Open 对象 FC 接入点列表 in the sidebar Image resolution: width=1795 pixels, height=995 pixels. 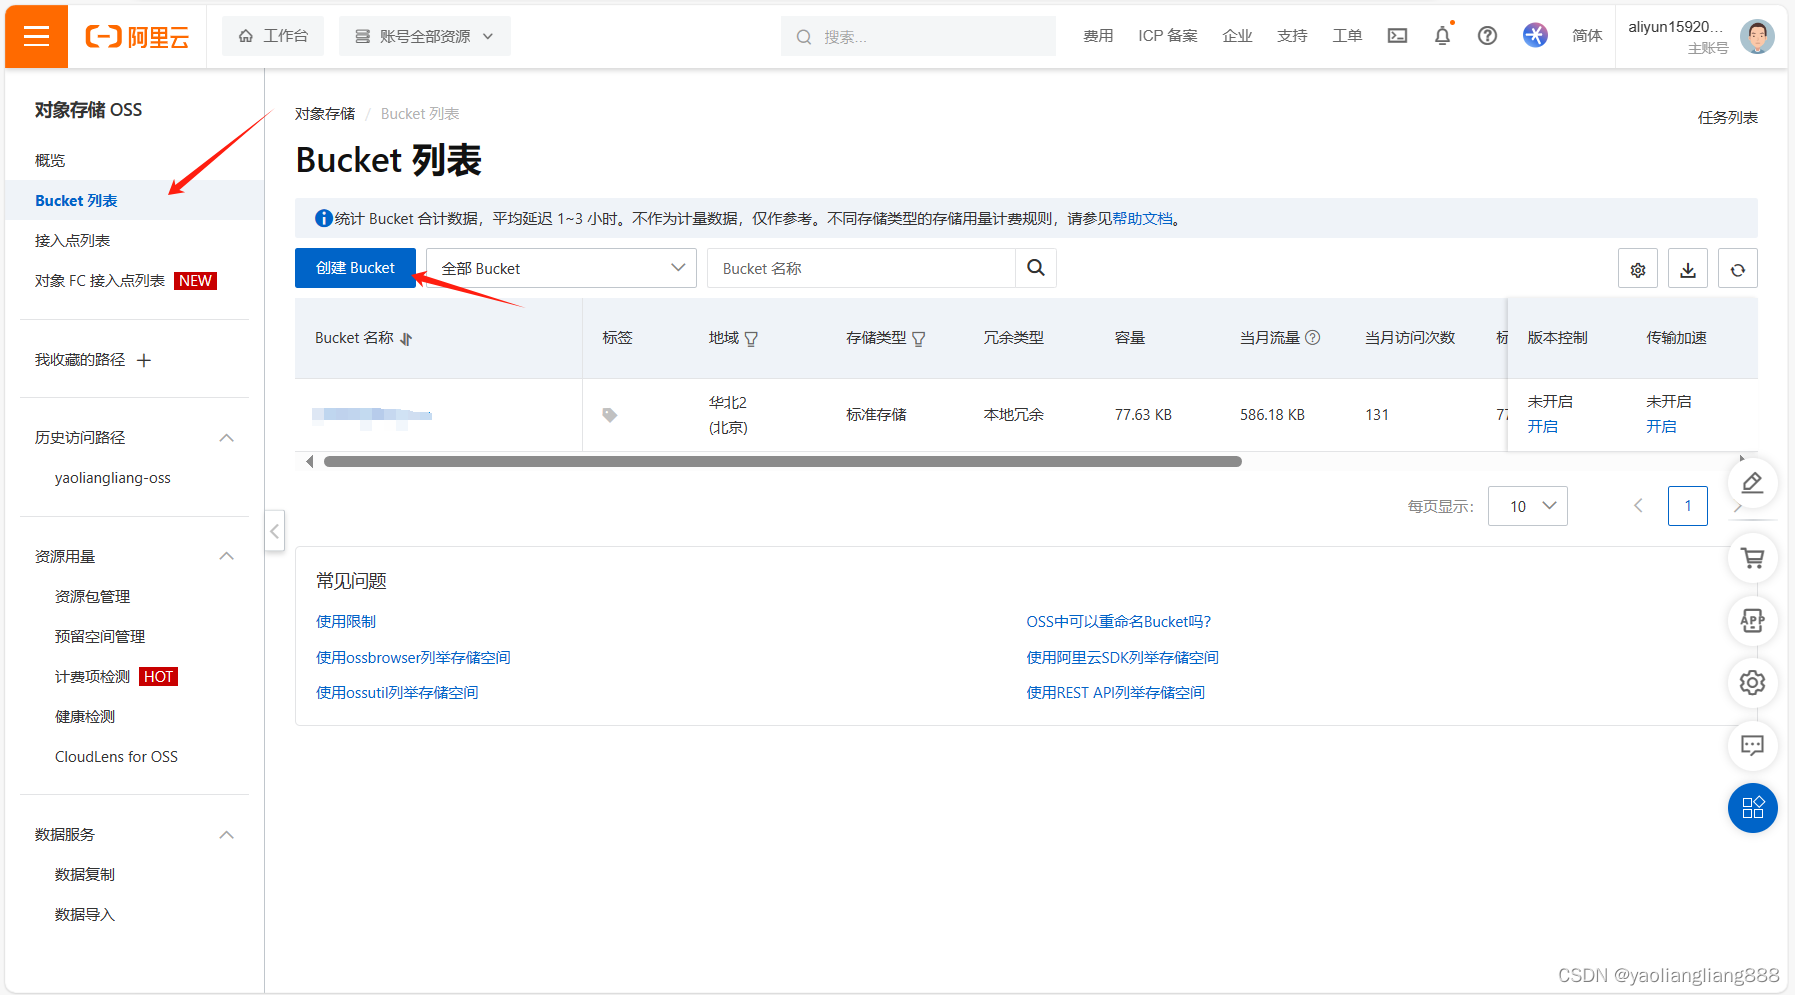click(99, 280)
